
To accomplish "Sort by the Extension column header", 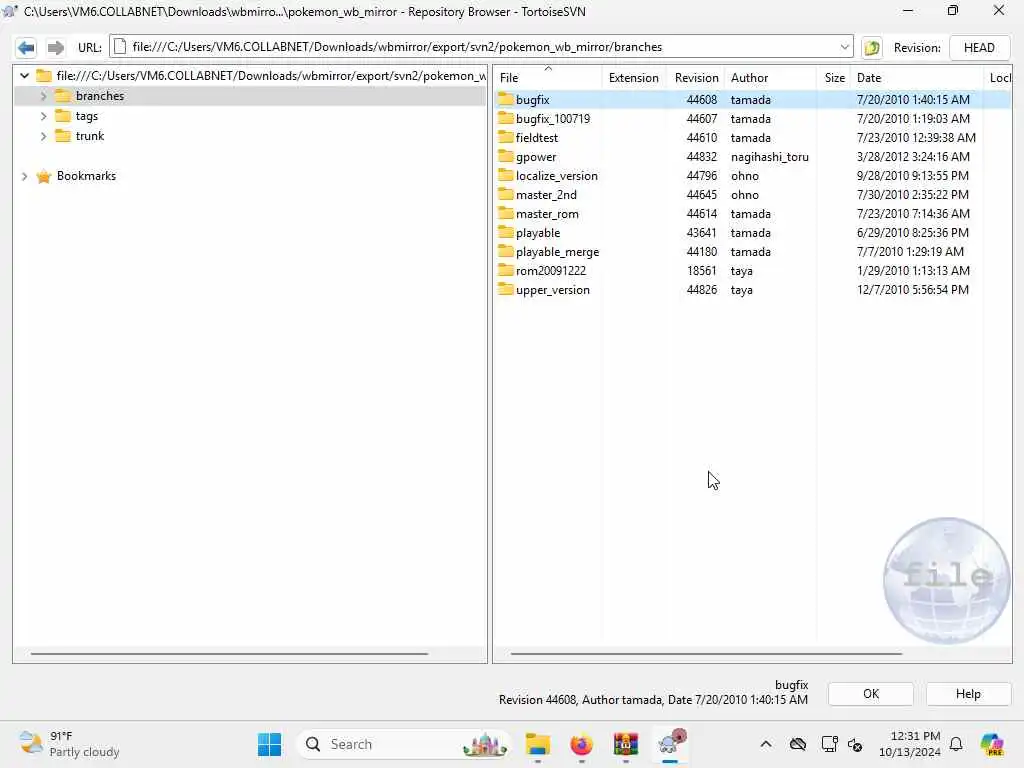I will (633, 78).
